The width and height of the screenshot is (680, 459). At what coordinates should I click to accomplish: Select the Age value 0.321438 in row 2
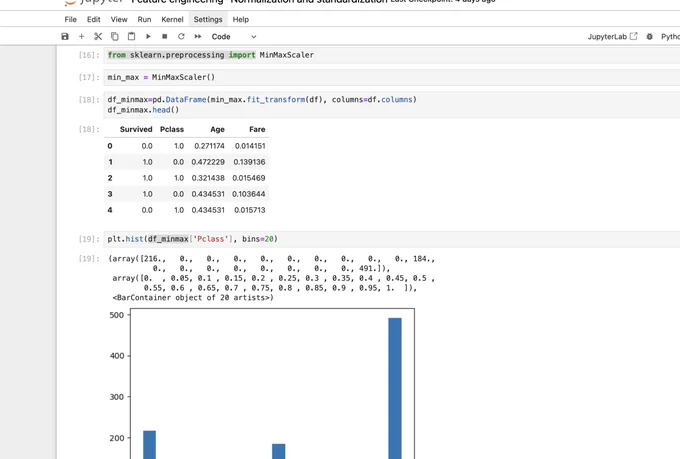click(208, 178)
